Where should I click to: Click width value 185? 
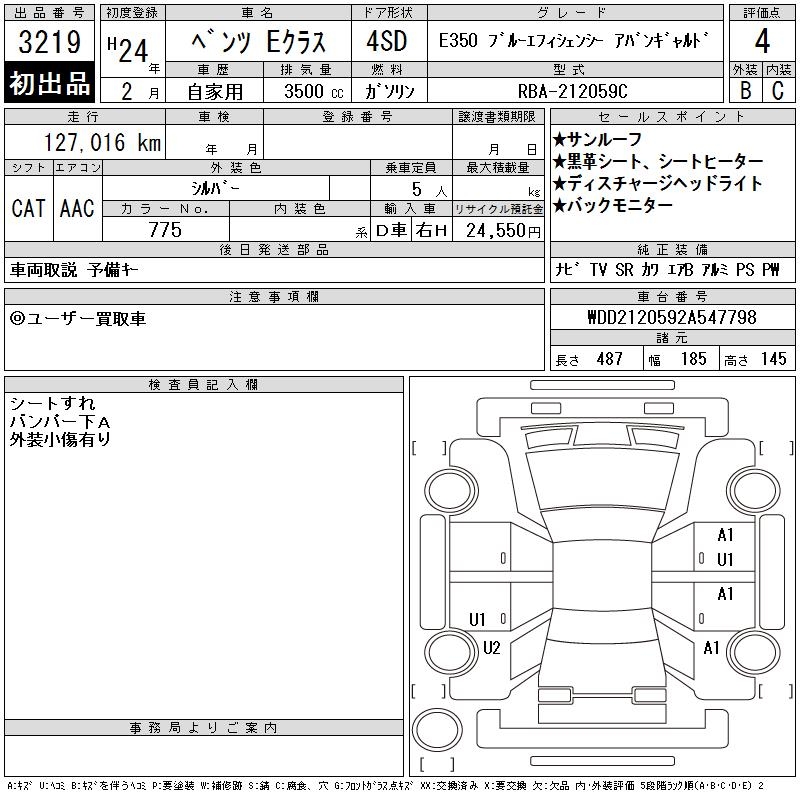pyautogui.click(x=693, y=359)
